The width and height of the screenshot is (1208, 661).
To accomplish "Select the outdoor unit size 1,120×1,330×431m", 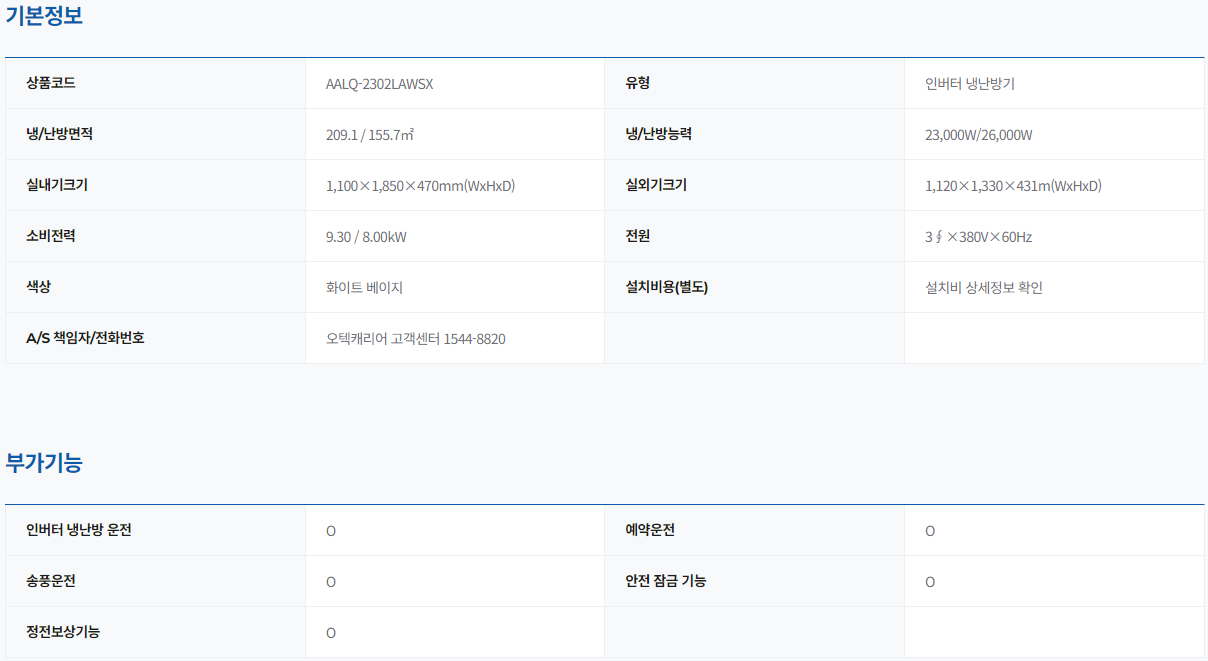I will click(x=1013, y=186).
